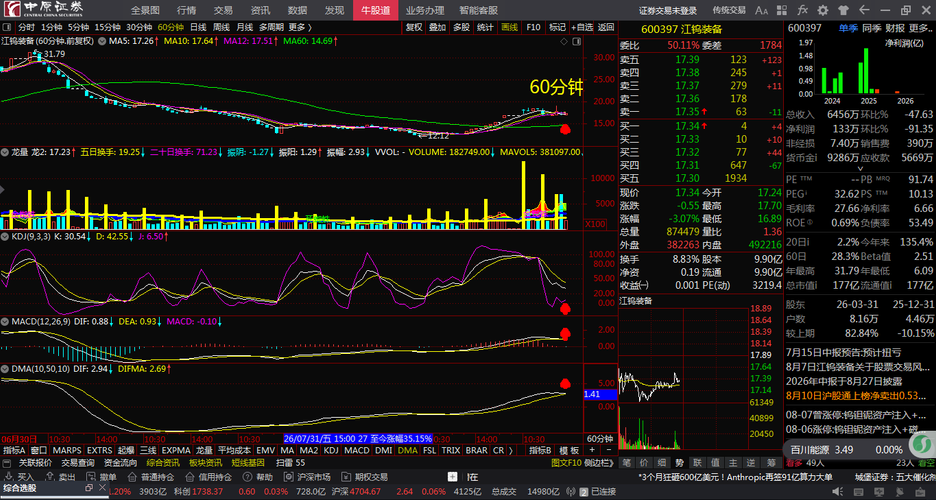936x500 pixels.
Task: Restore the 综合选股 floating panel window icon
Action: tap(89, 487)
